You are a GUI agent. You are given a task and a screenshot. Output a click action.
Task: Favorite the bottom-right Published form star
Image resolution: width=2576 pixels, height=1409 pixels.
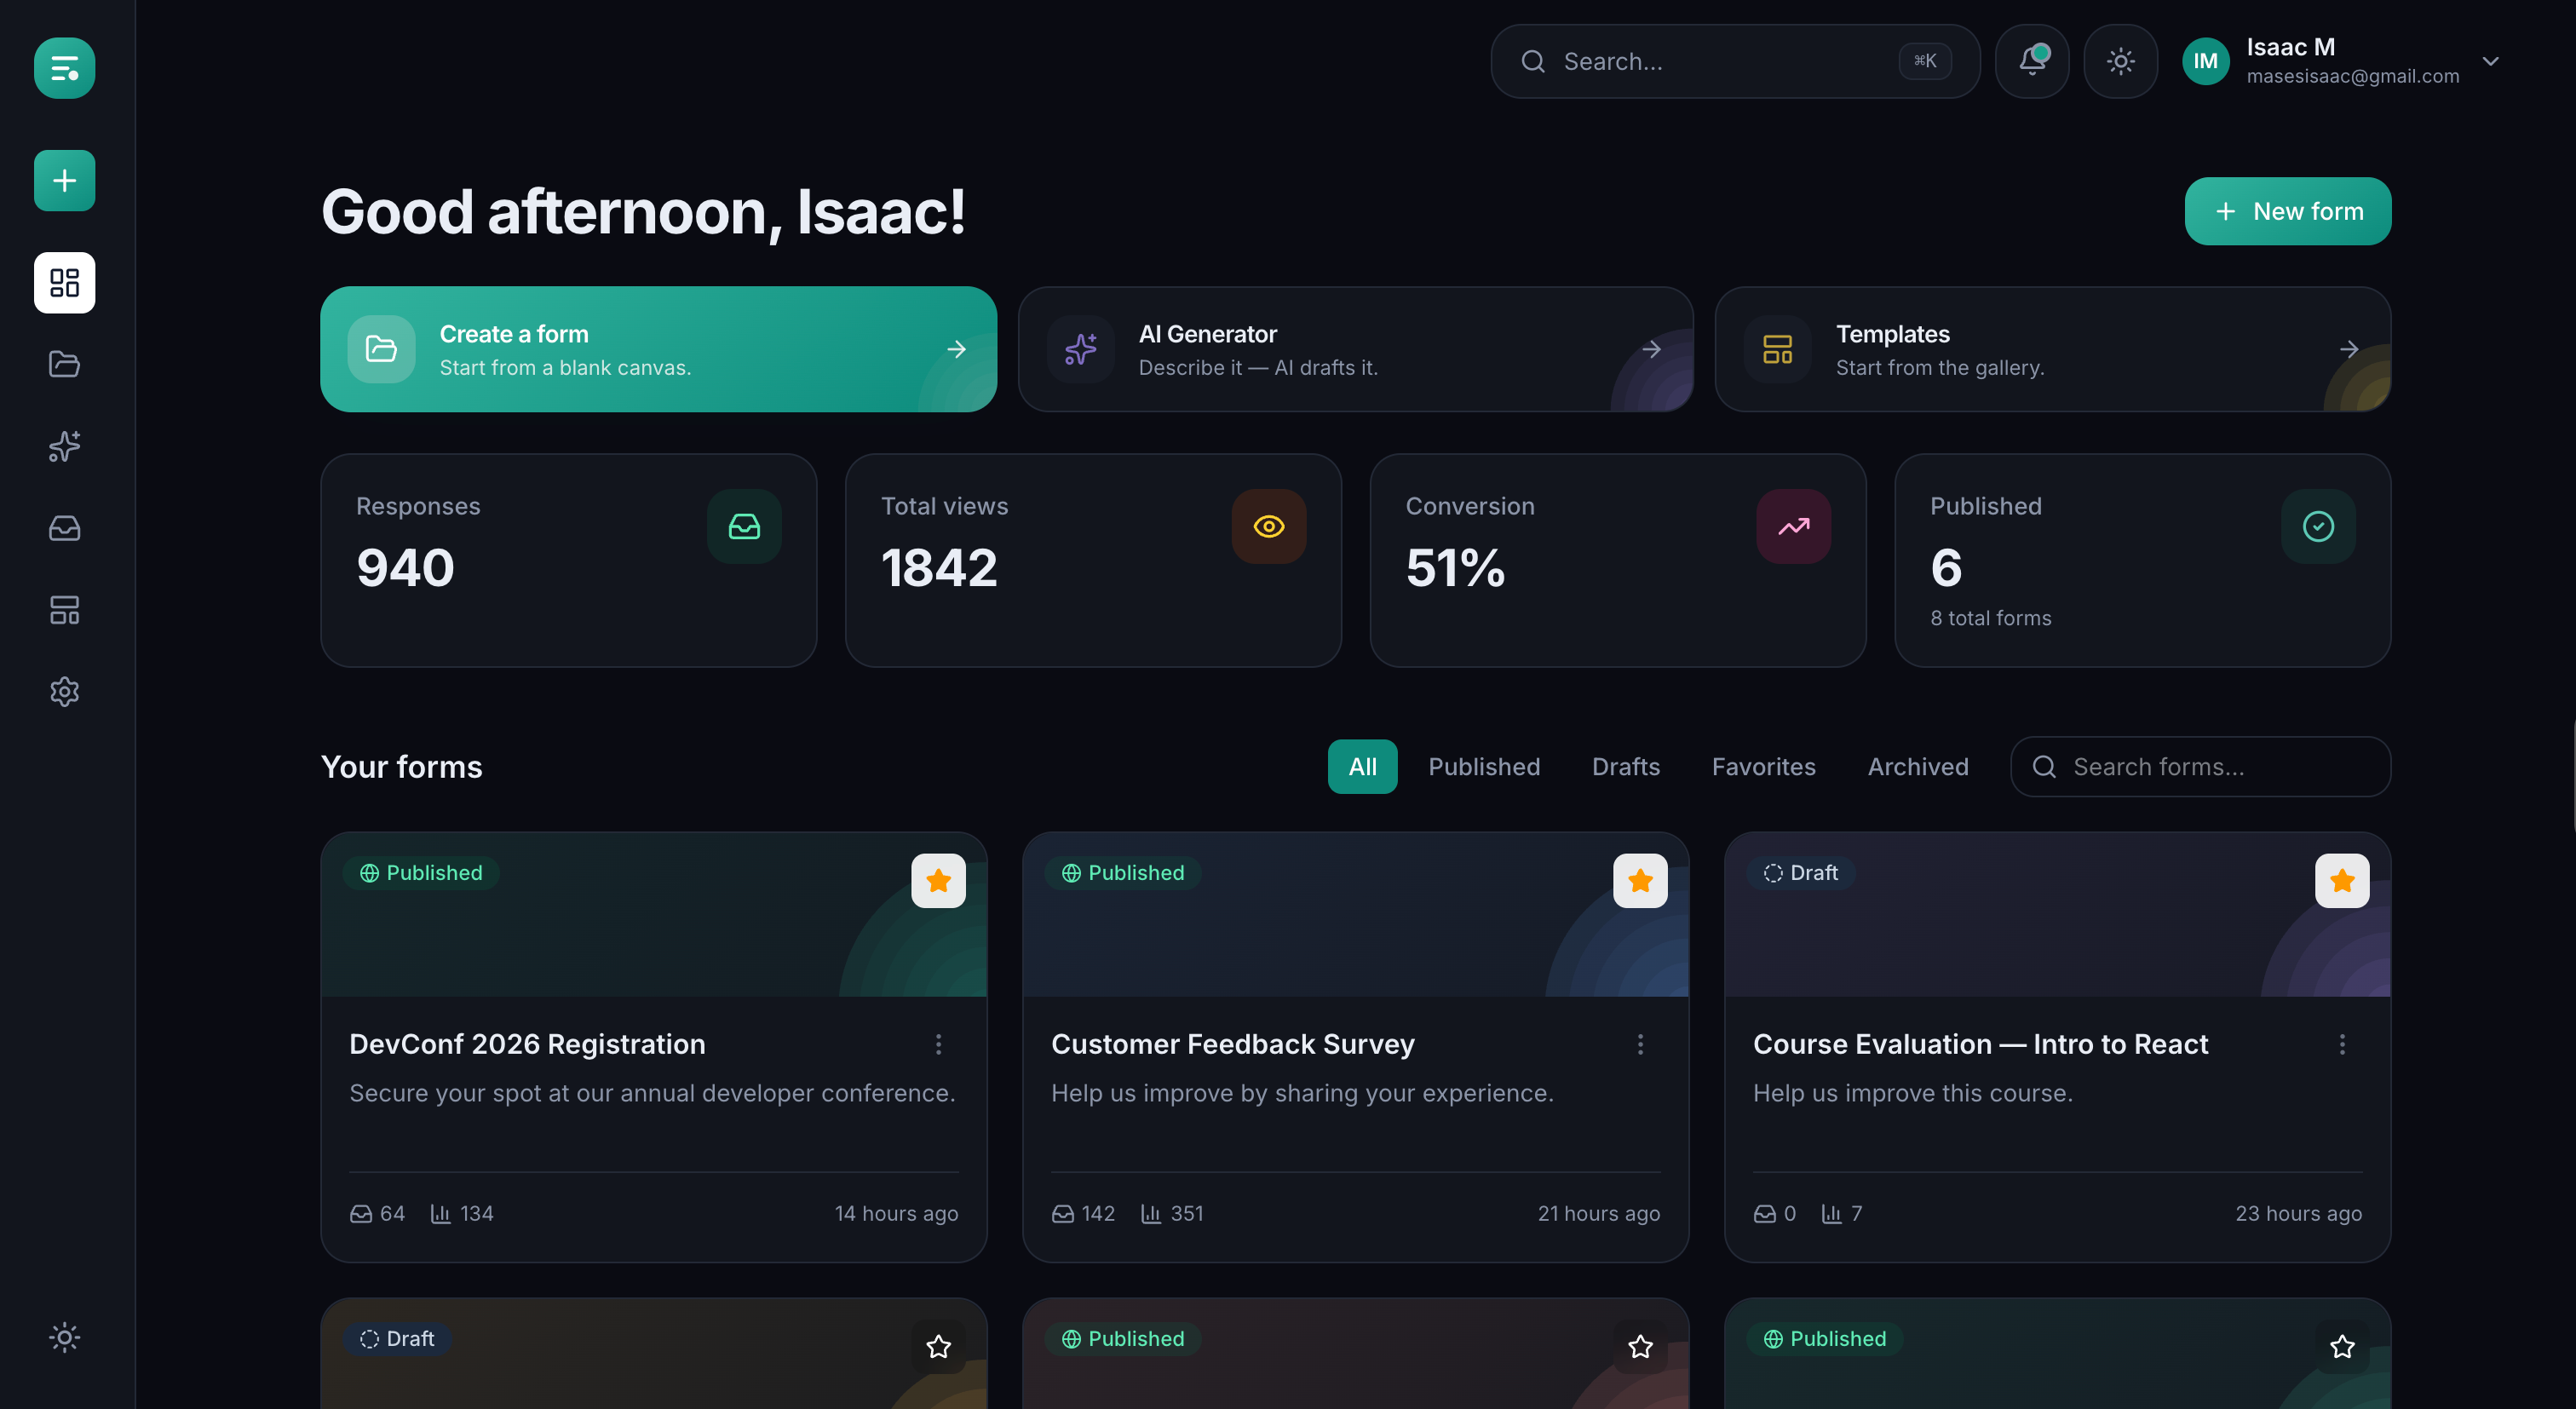click(2342, 1346)
